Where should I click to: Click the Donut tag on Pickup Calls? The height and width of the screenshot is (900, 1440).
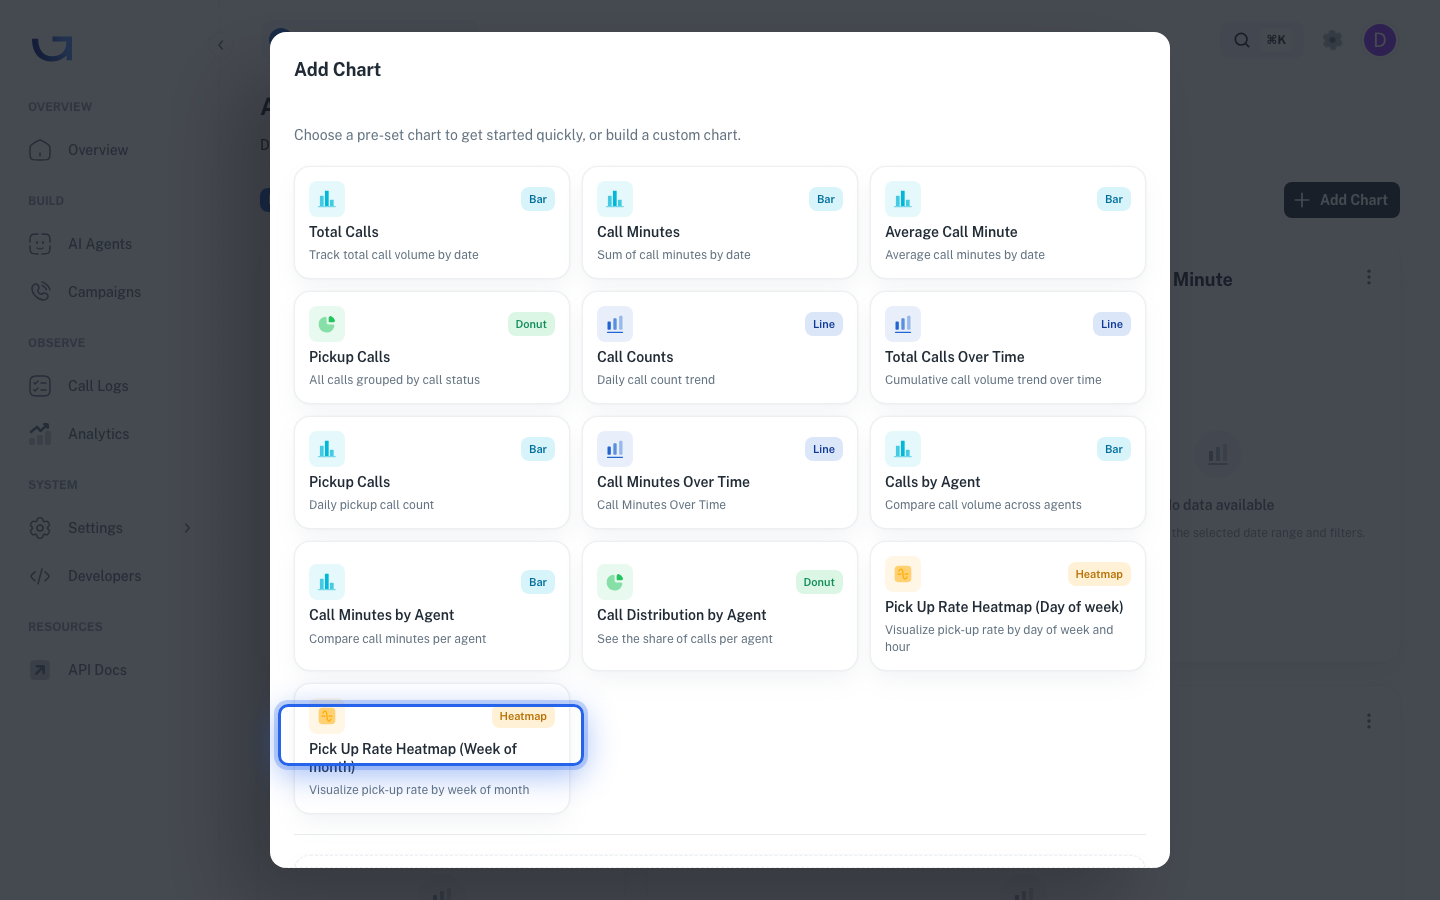coord(531,324)
